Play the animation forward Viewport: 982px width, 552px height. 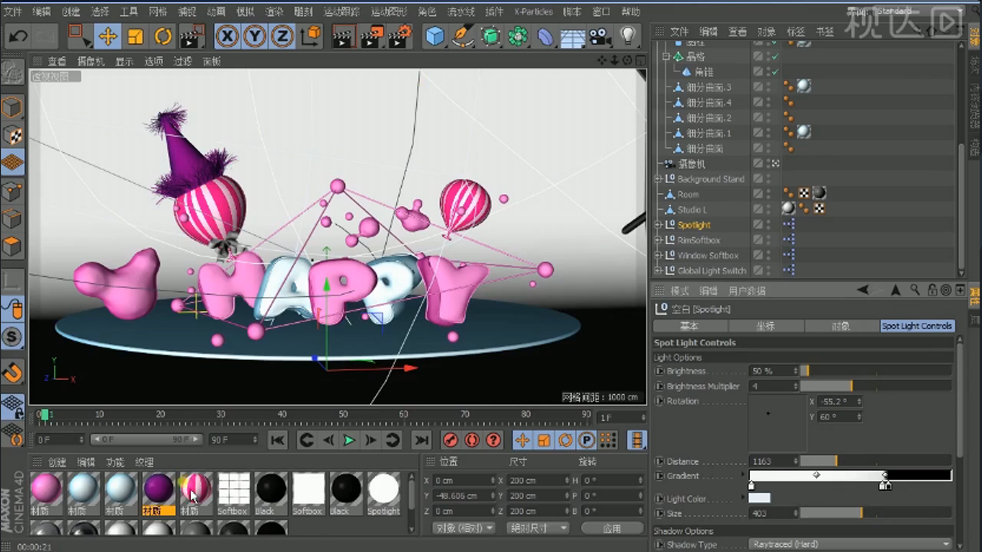click(x=349, y=440)
